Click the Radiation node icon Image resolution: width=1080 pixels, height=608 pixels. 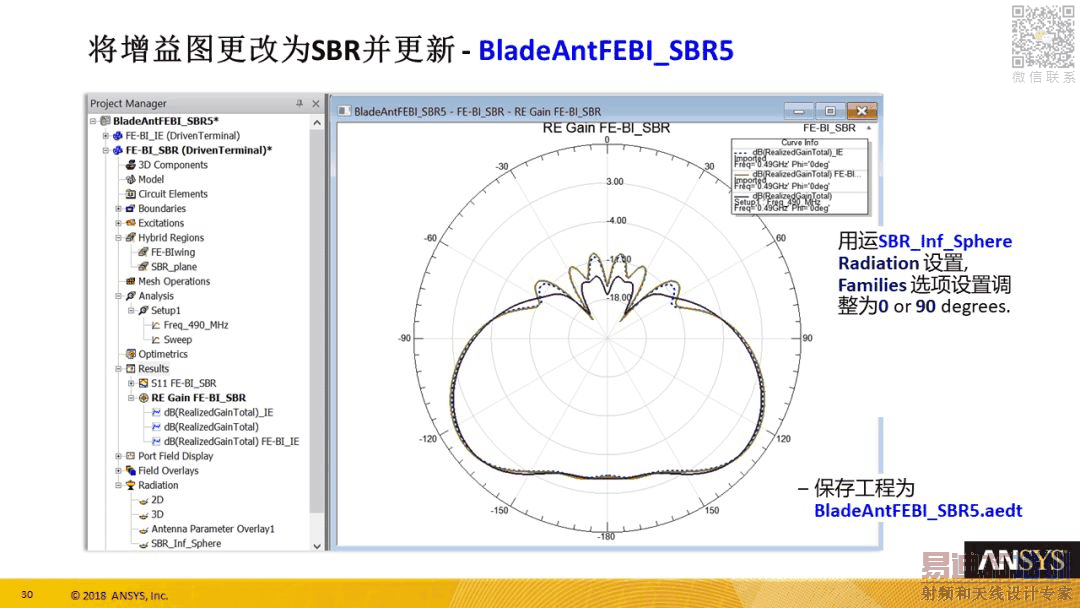(x=131, y=485)
